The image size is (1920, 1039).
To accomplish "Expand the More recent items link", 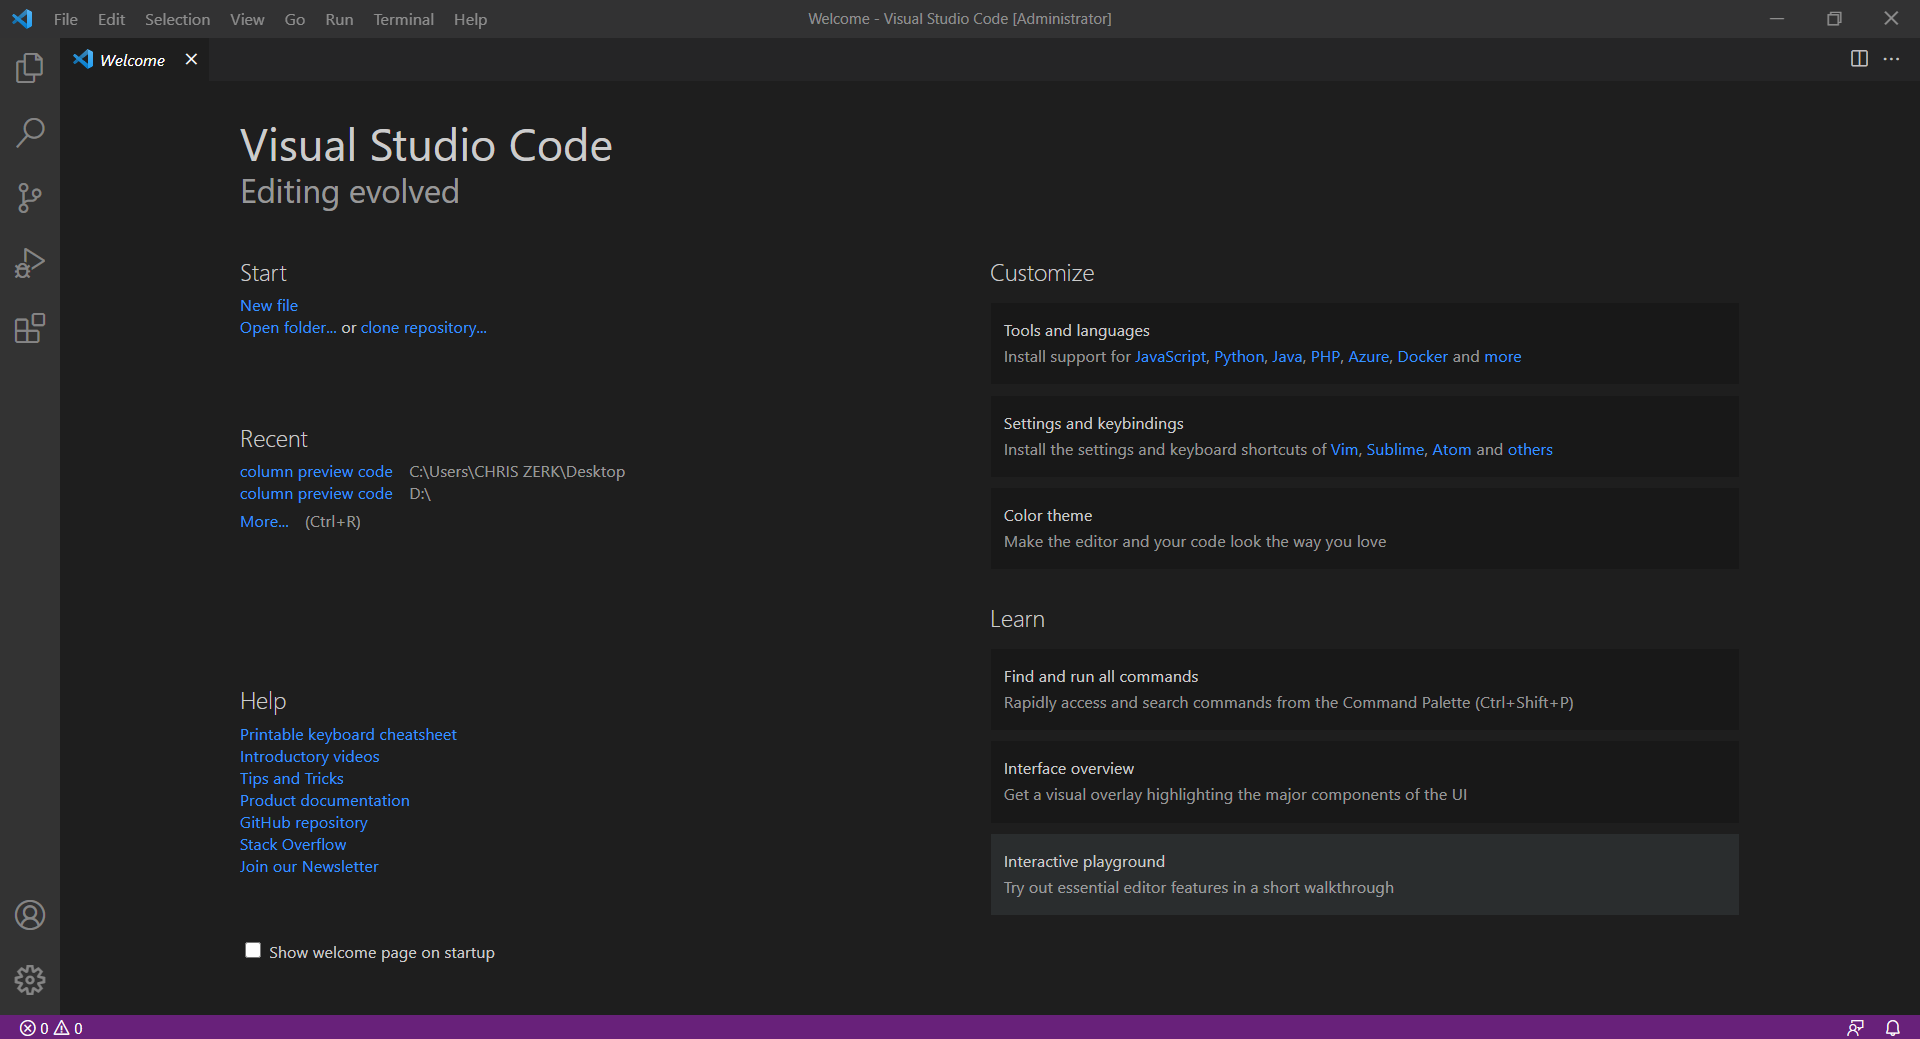I will click(x=264, y=522).
